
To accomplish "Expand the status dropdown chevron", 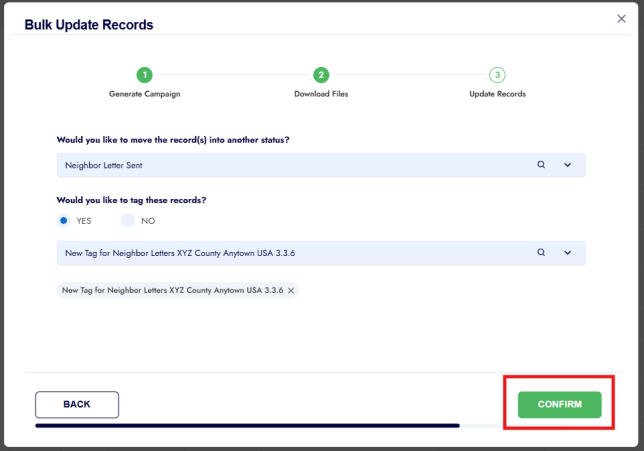I will click(567, 165).
